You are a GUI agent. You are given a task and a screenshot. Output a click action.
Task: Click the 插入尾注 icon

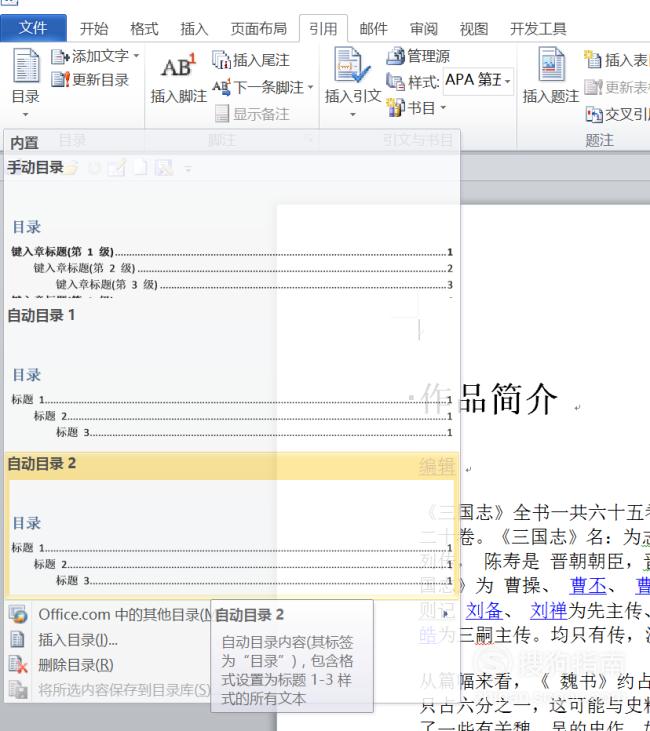(221, 60)
